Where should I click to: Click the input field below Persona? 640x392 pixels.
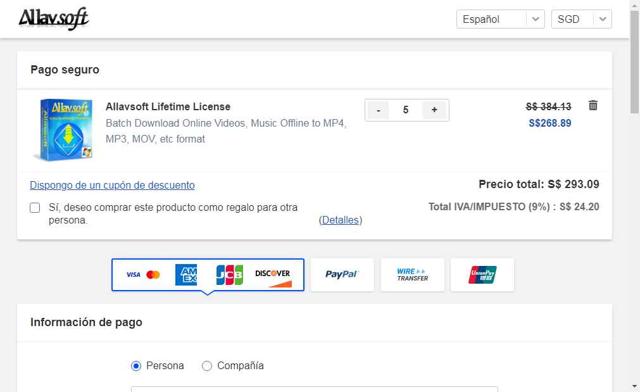click(314, 389)
